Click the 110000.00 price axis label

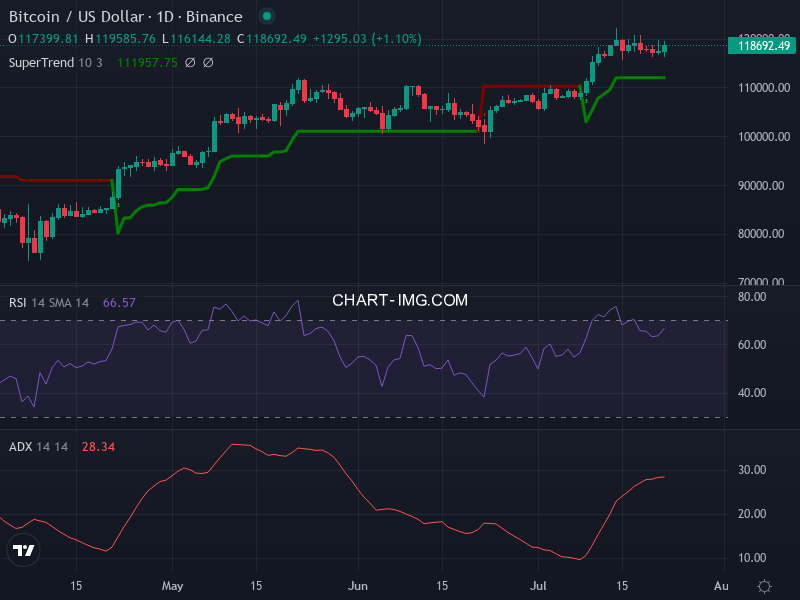click(x=764, y=88)
